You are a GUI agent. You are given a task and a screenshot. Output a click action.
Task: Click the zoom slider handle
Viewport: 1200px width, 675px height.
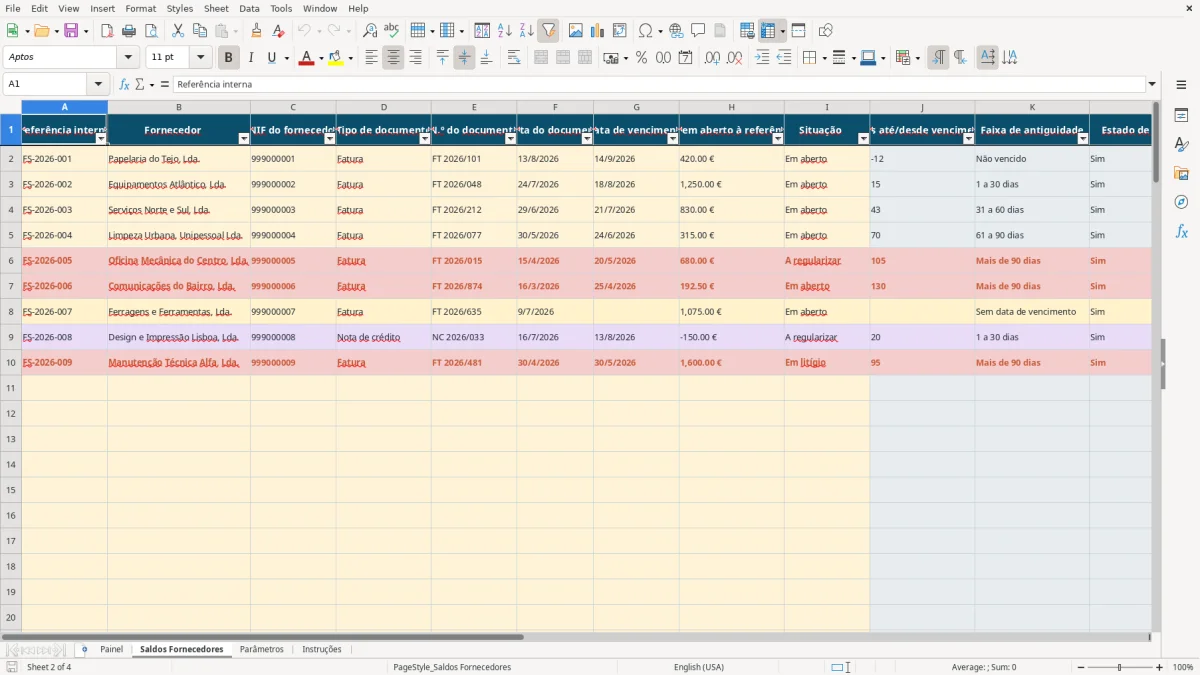[1120, 667]
